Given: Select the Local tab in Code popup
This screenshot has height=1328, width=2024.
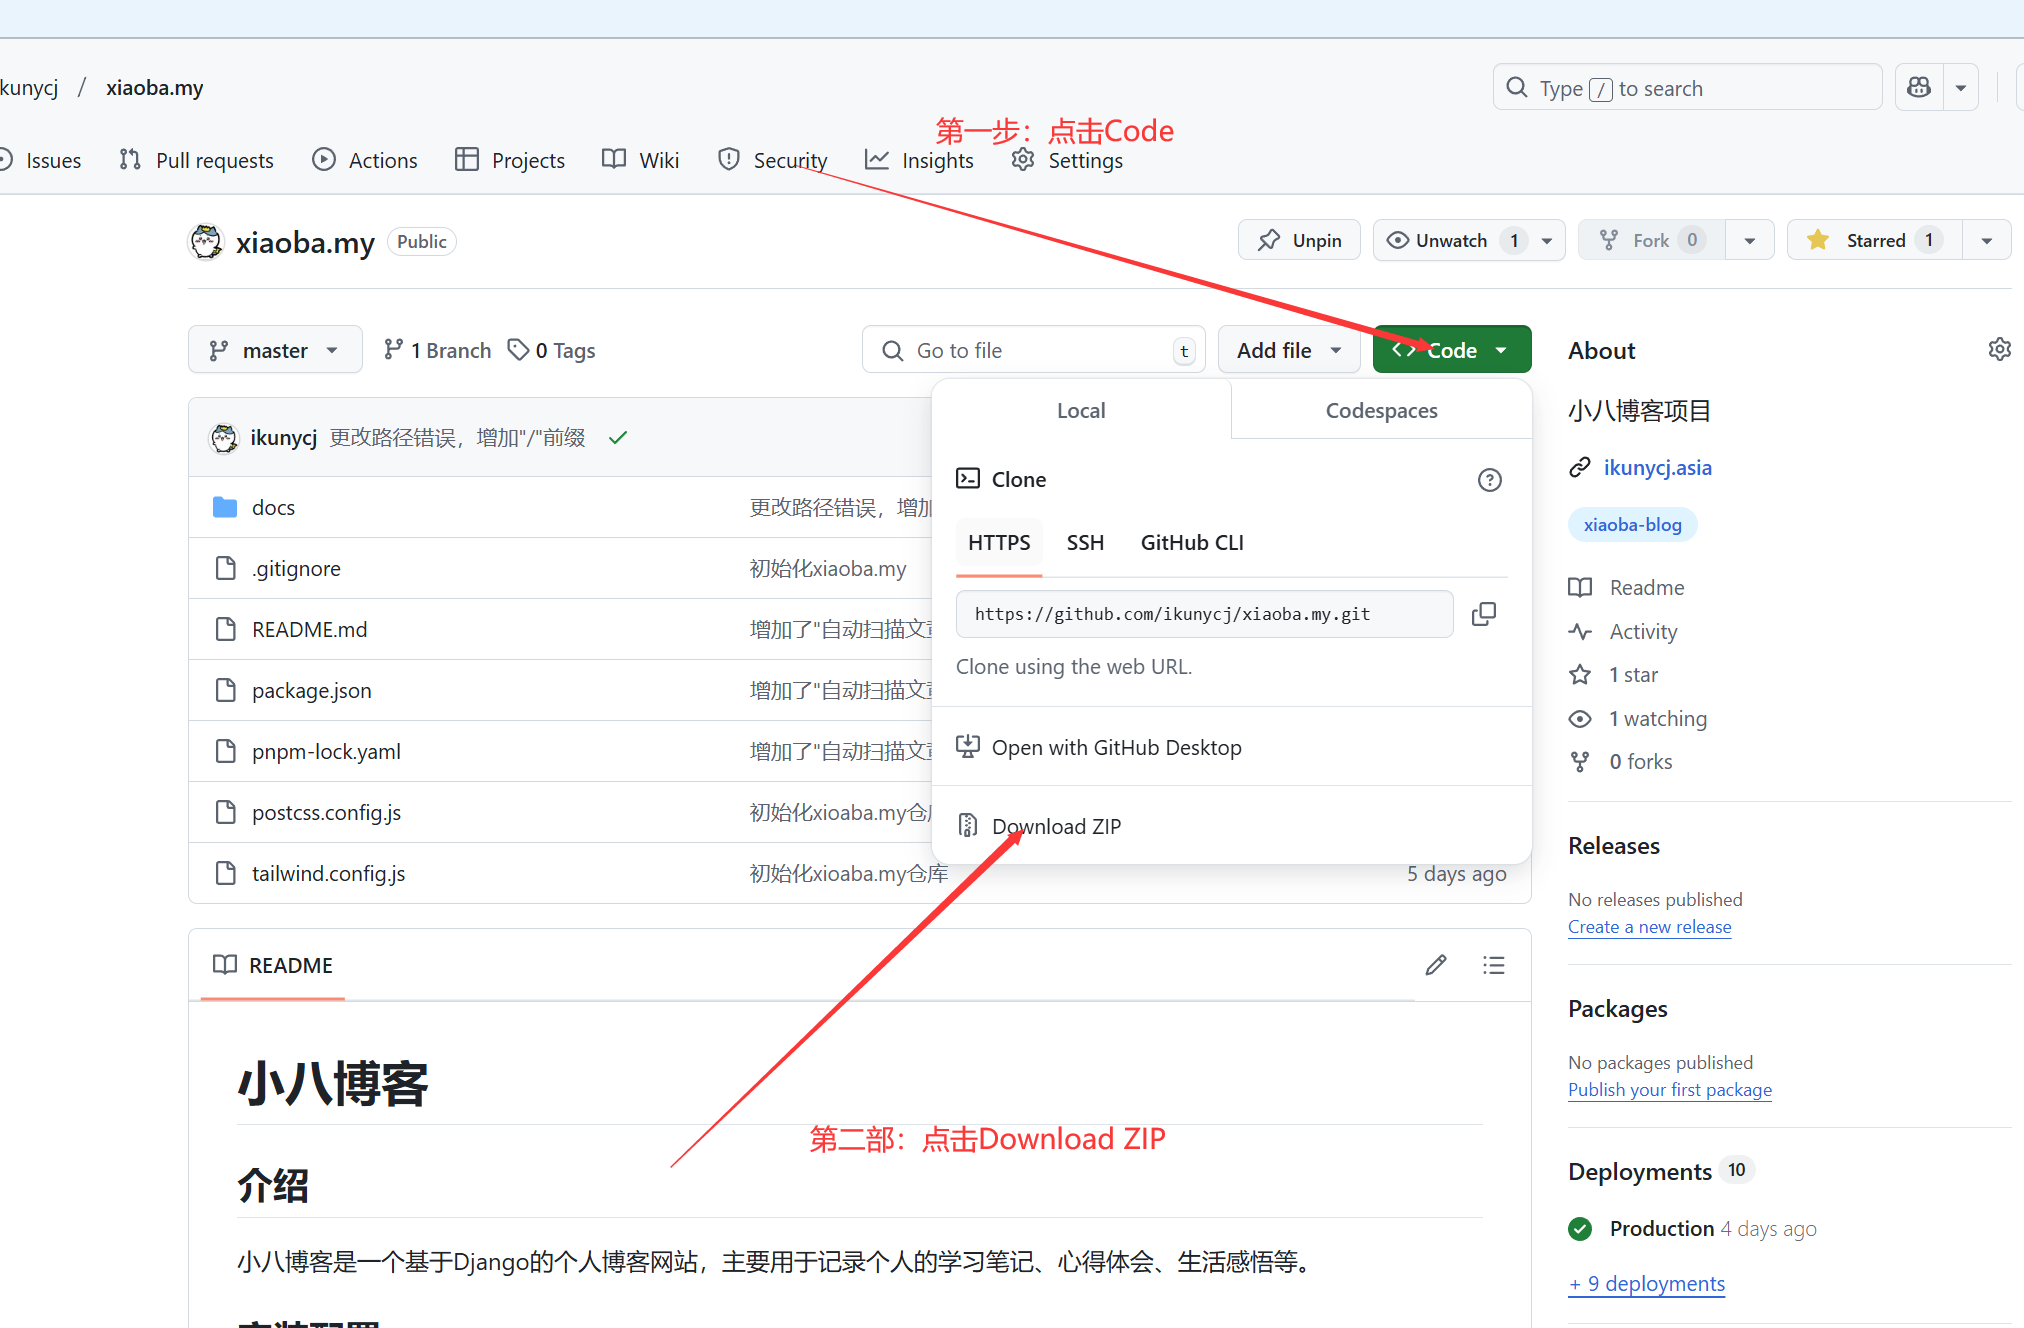Looking at the screenshot, I should click(x=1081, y=411).
